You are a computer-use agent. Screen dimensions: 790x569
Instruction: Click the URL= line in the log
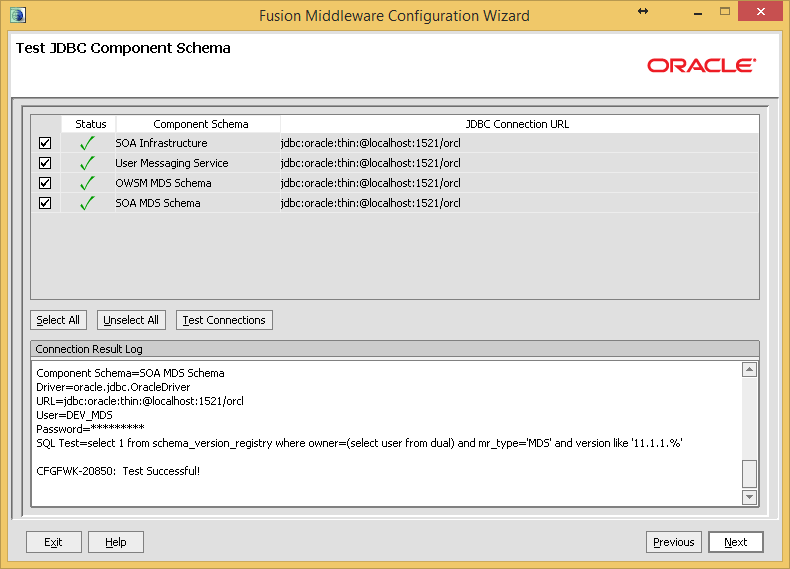140,401
